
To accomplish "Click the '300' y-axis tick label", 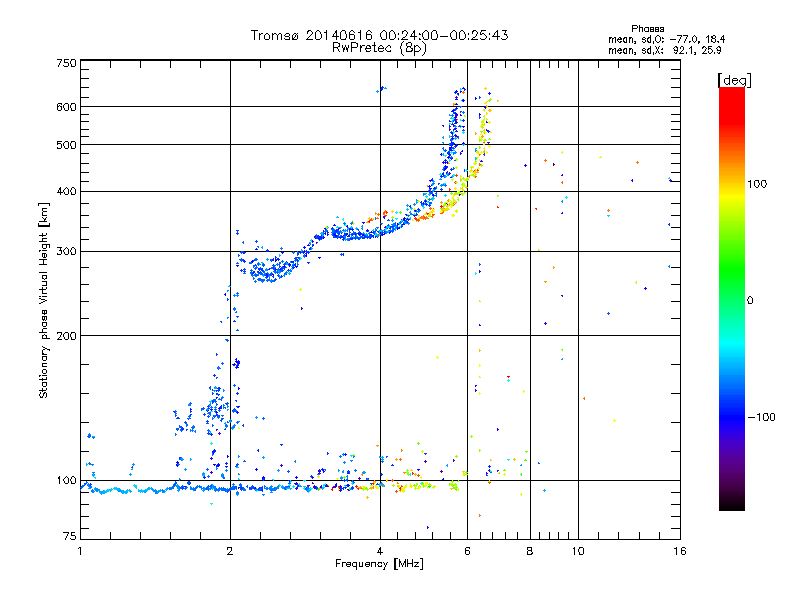I will (x=66, y=252).
